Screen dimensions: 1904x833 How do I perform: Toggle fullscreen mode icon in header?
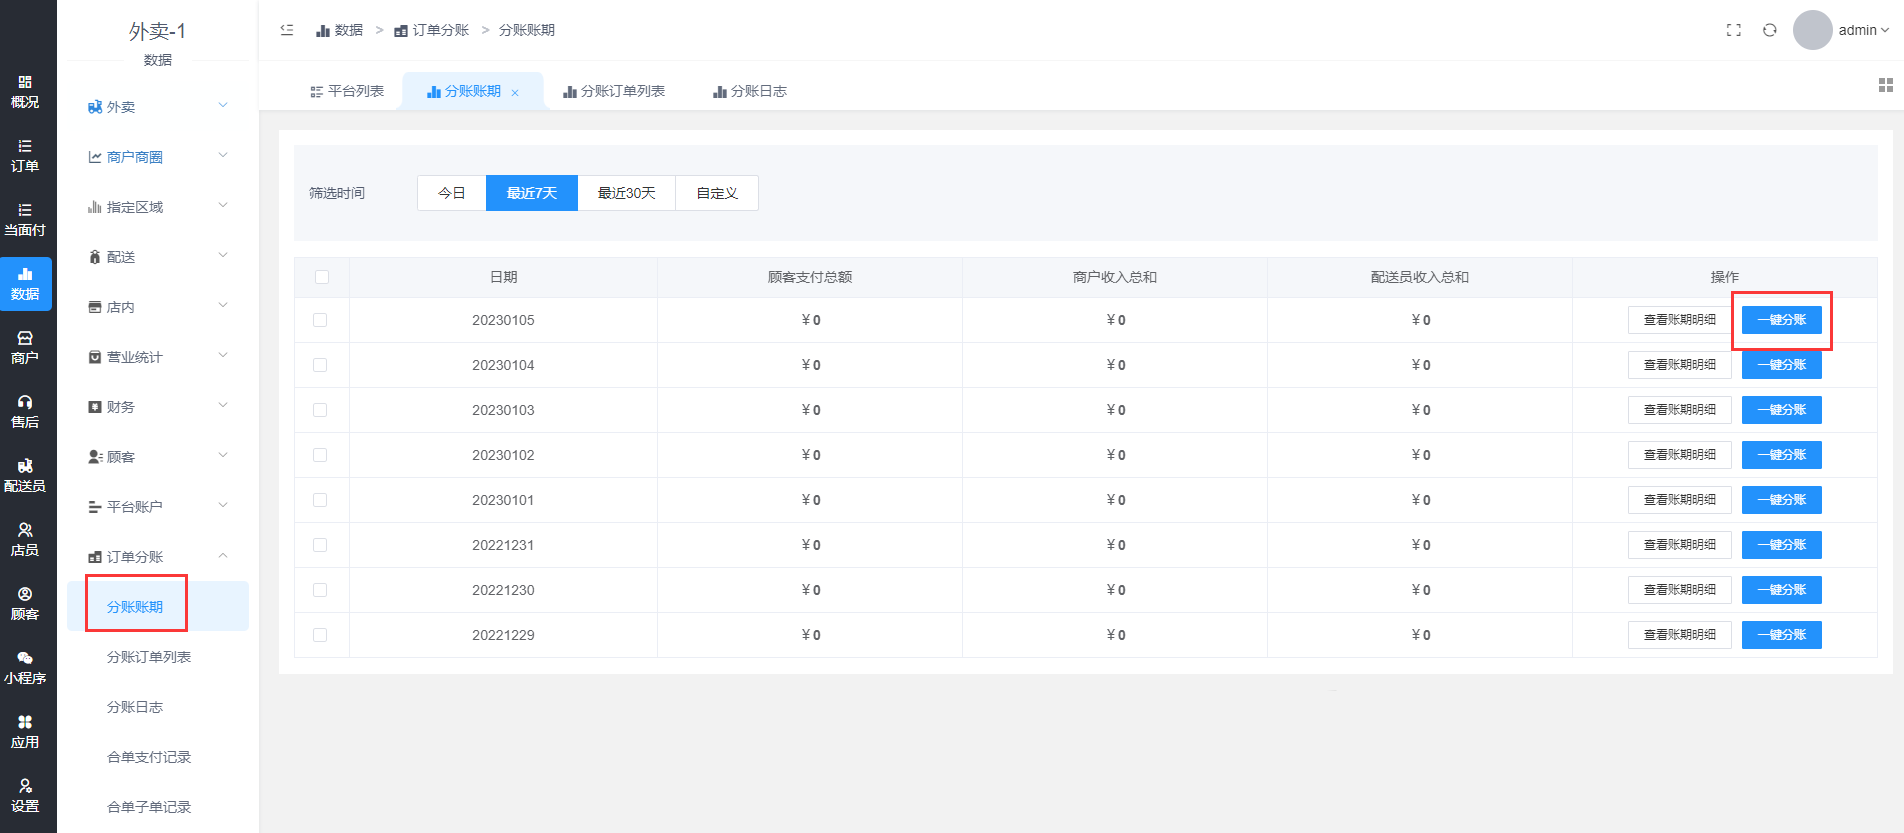pos(1734,30)
